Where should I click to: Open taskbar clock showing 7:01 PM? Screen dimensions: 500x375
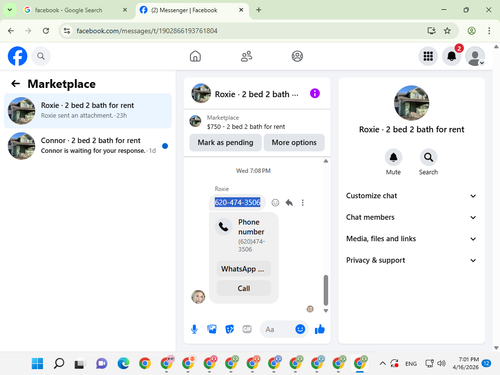click(466, 363)
